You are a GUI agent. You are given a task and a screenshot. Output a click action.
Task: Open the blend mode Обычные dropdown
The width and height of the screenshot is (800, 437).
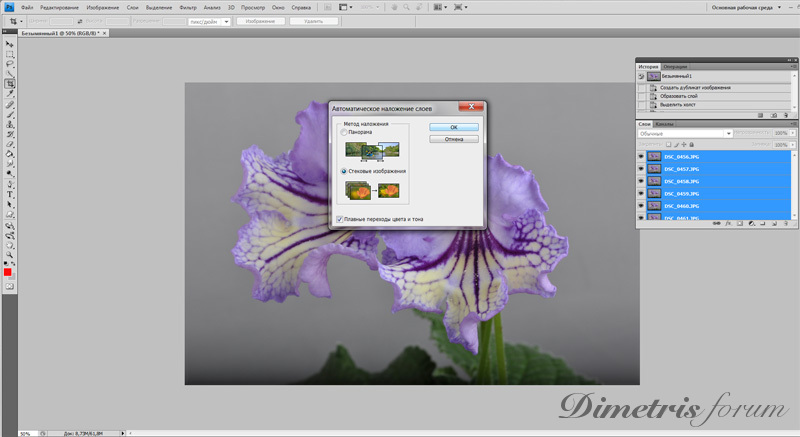(685, 134)
